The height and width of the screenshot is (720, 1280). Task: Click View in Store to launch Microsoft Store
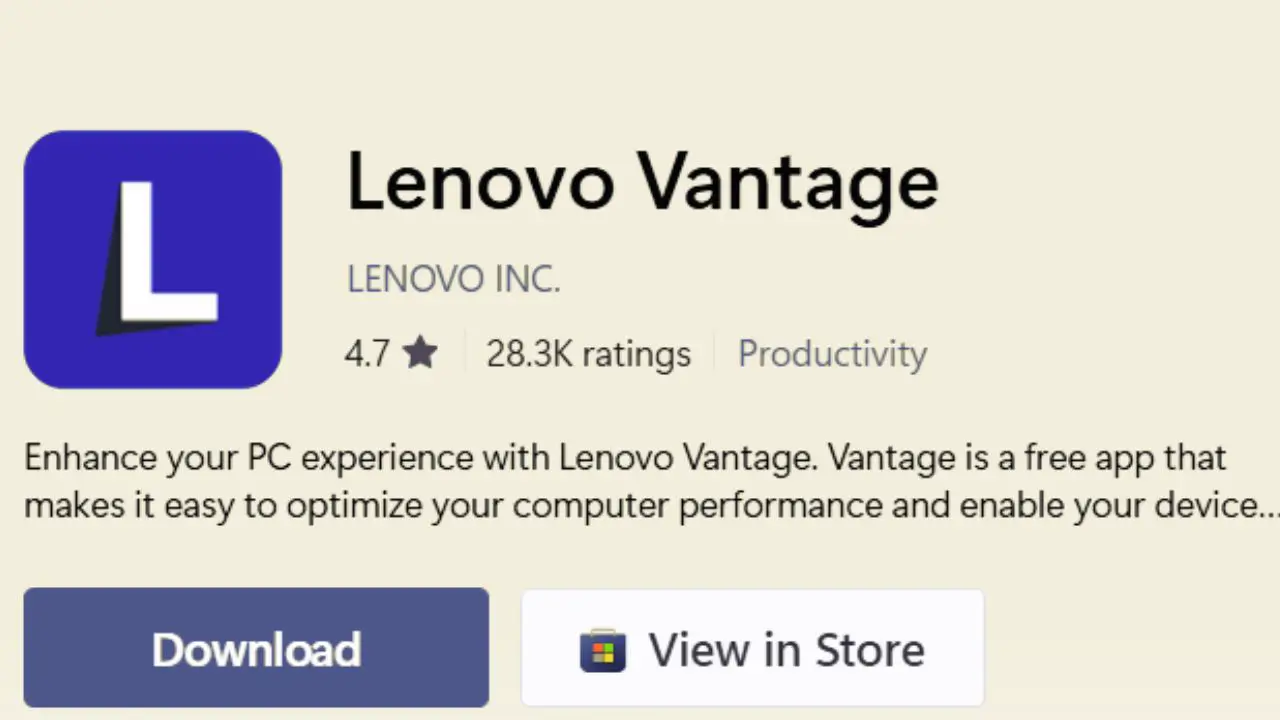pyautogui.click(x=752, y=649)
